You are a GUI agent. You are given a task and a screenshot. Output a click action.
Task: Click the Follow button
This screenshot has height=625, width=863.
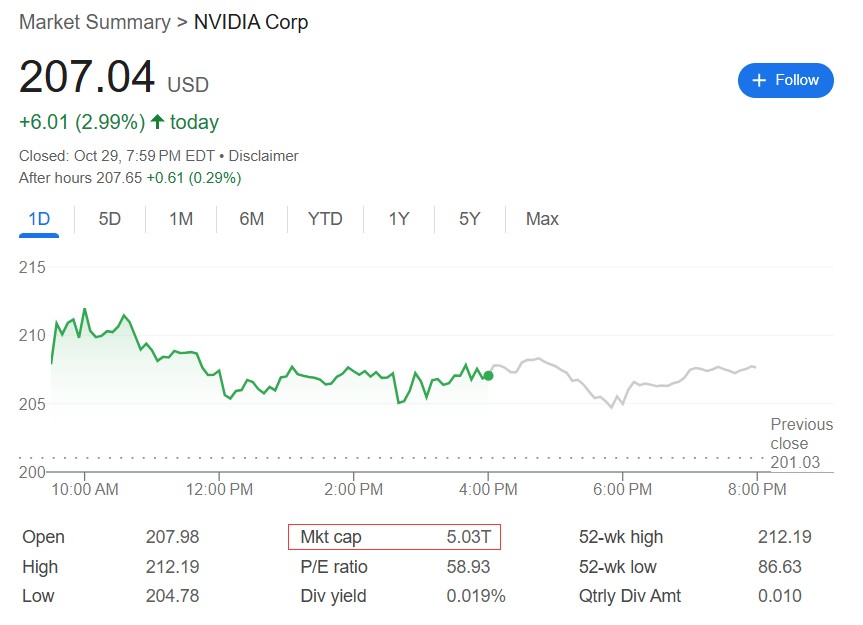pyautogui.click(x=786, y=80)
